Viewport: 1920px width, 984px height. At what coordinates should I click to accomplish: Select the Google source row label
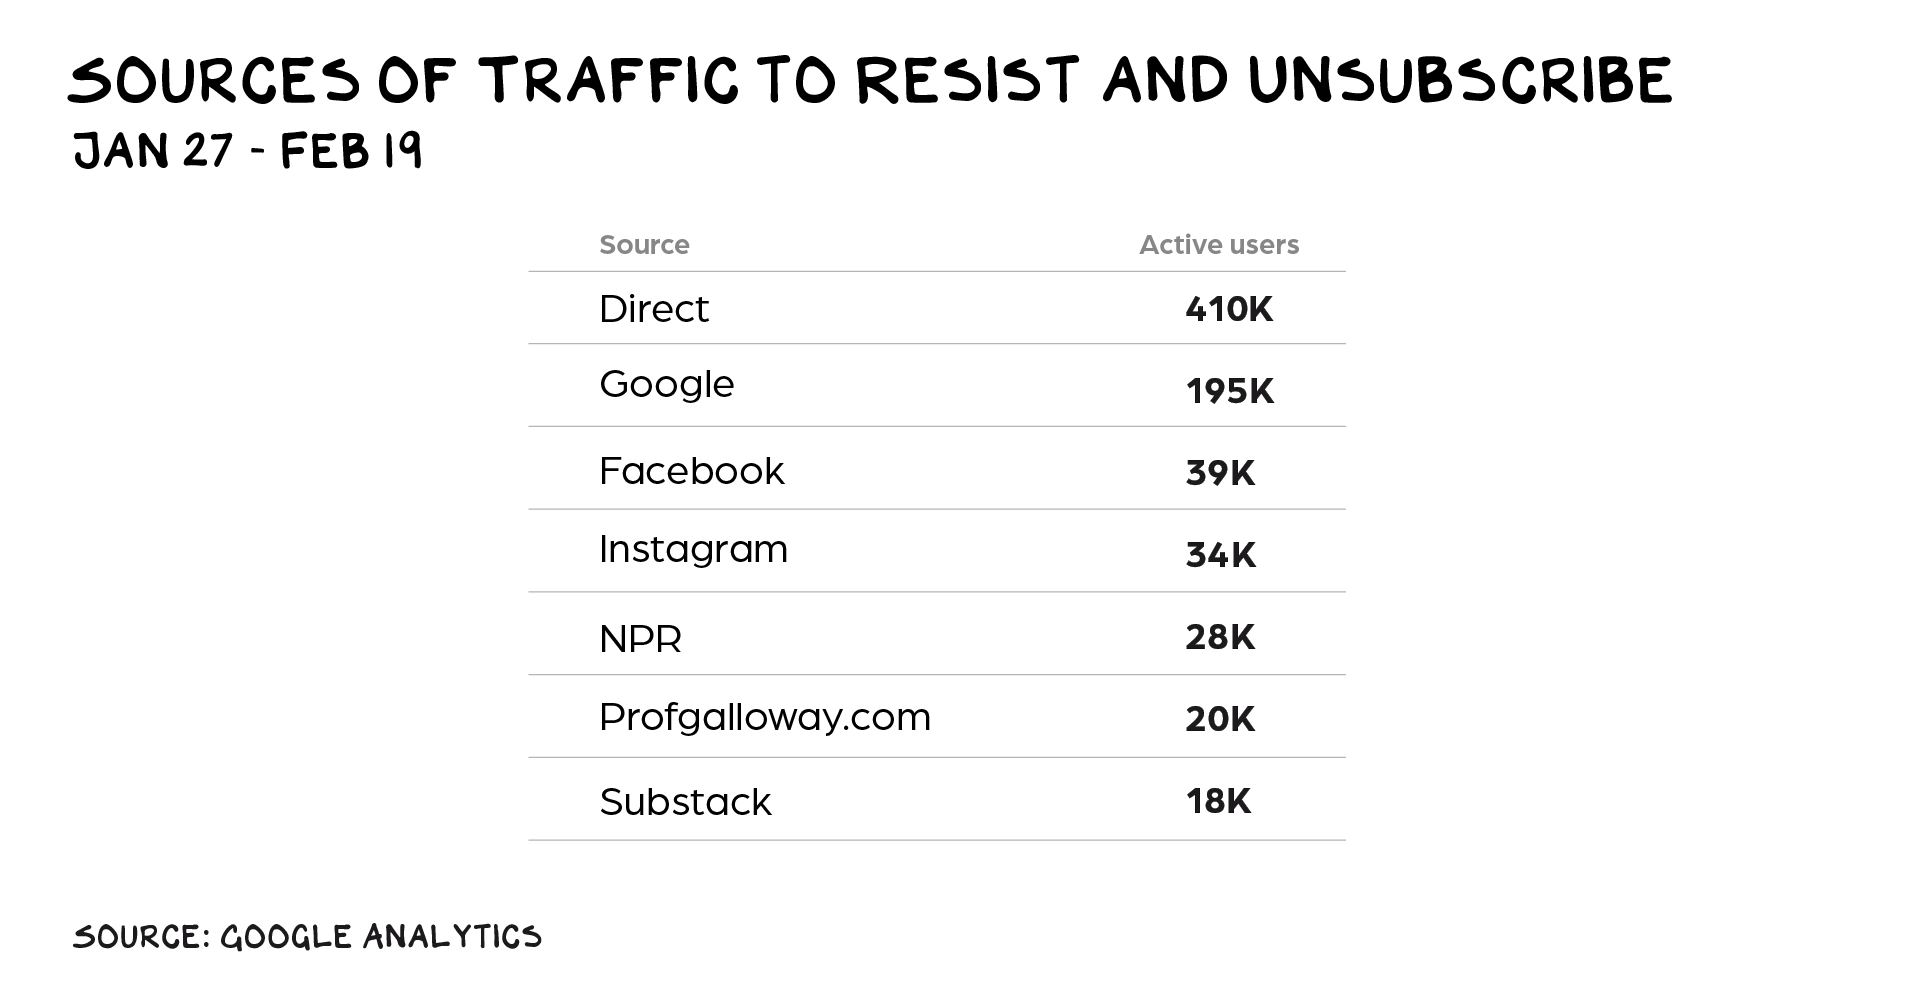666,385
